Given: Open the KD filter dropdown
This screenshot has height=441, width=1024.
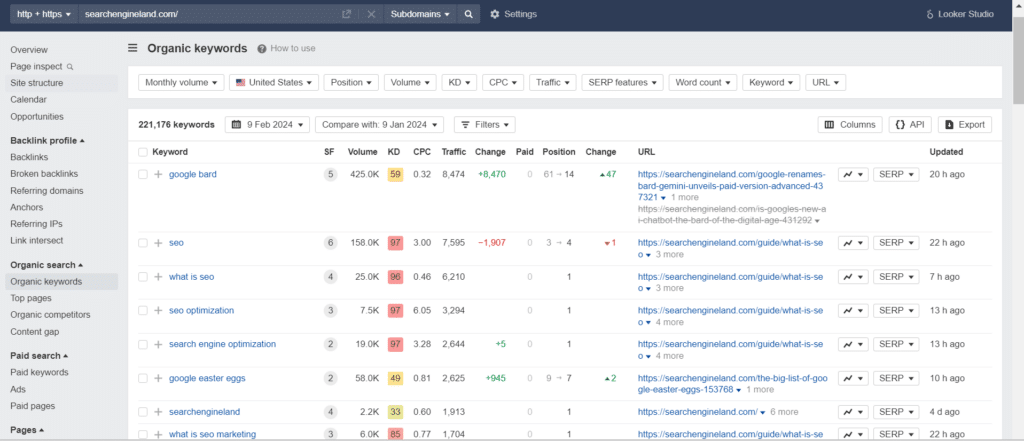Looking at the screenshot, I should (459, 82).
